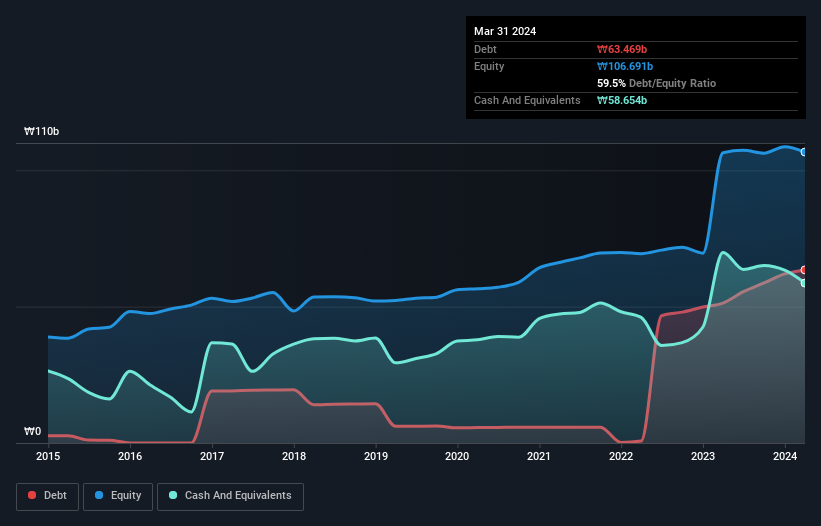Toggle the Debt legend button

coord(48,496)
